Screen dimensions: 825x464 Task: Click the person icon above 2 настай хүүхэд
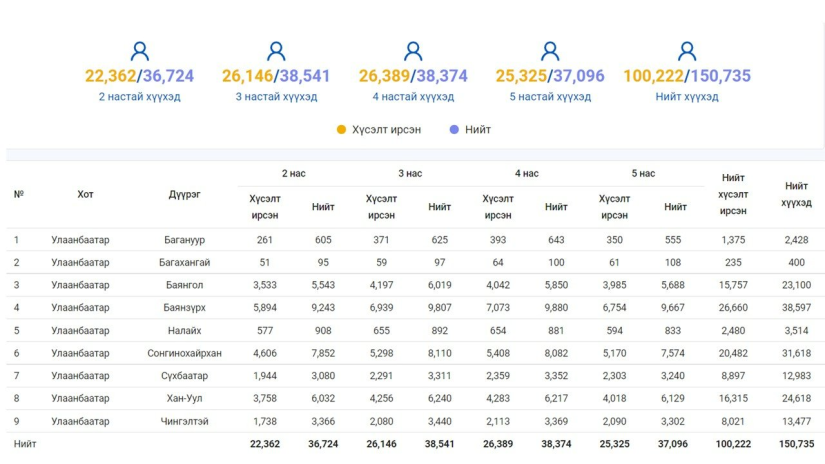tap(139, 52)
